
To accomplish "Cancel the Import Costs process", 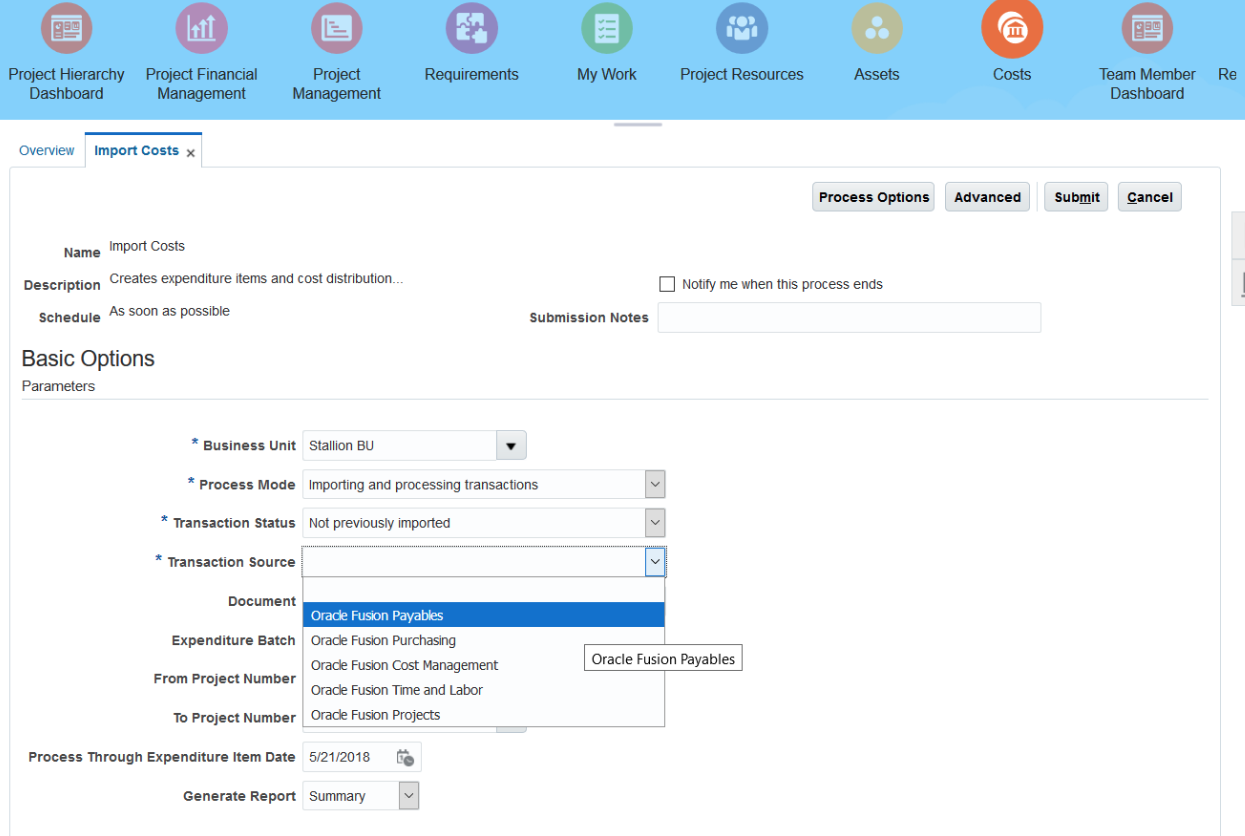I will [x=1149, y=197].
